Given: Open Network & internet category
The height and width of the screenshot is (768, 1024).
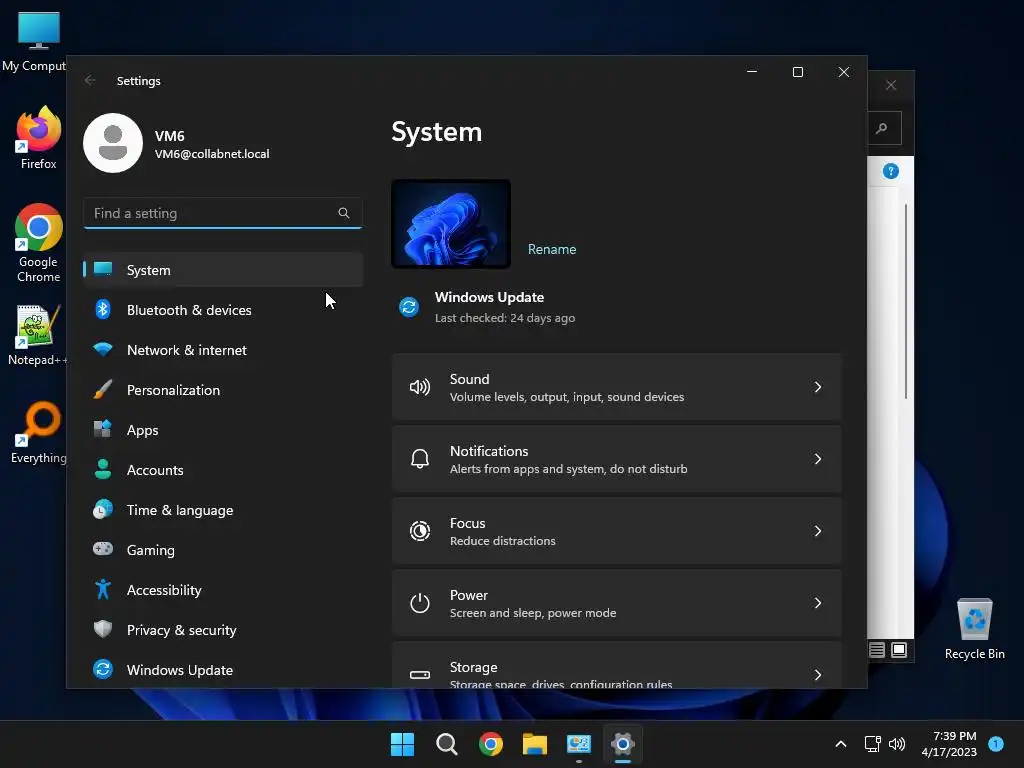Looking at the screenshot, I should point(223,349).
